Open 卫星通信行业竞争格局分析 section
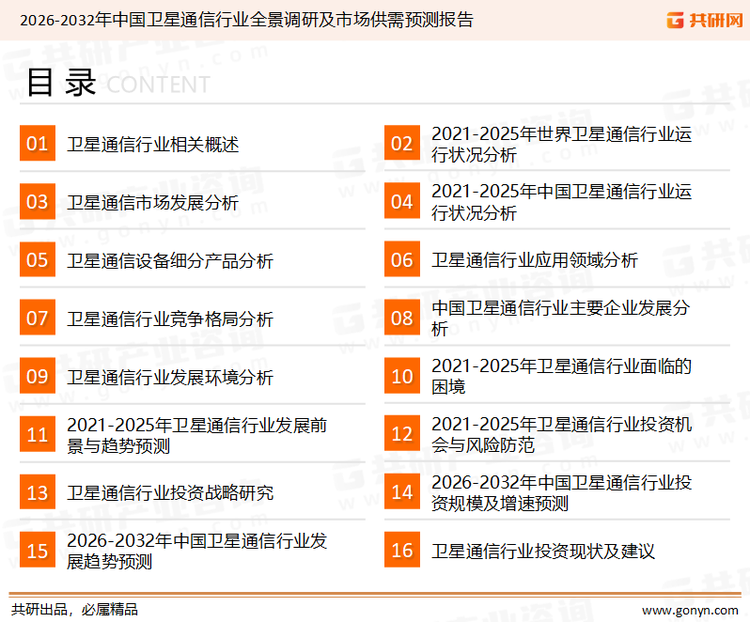Screen dimensions: 750x622 tap(170, 319)
